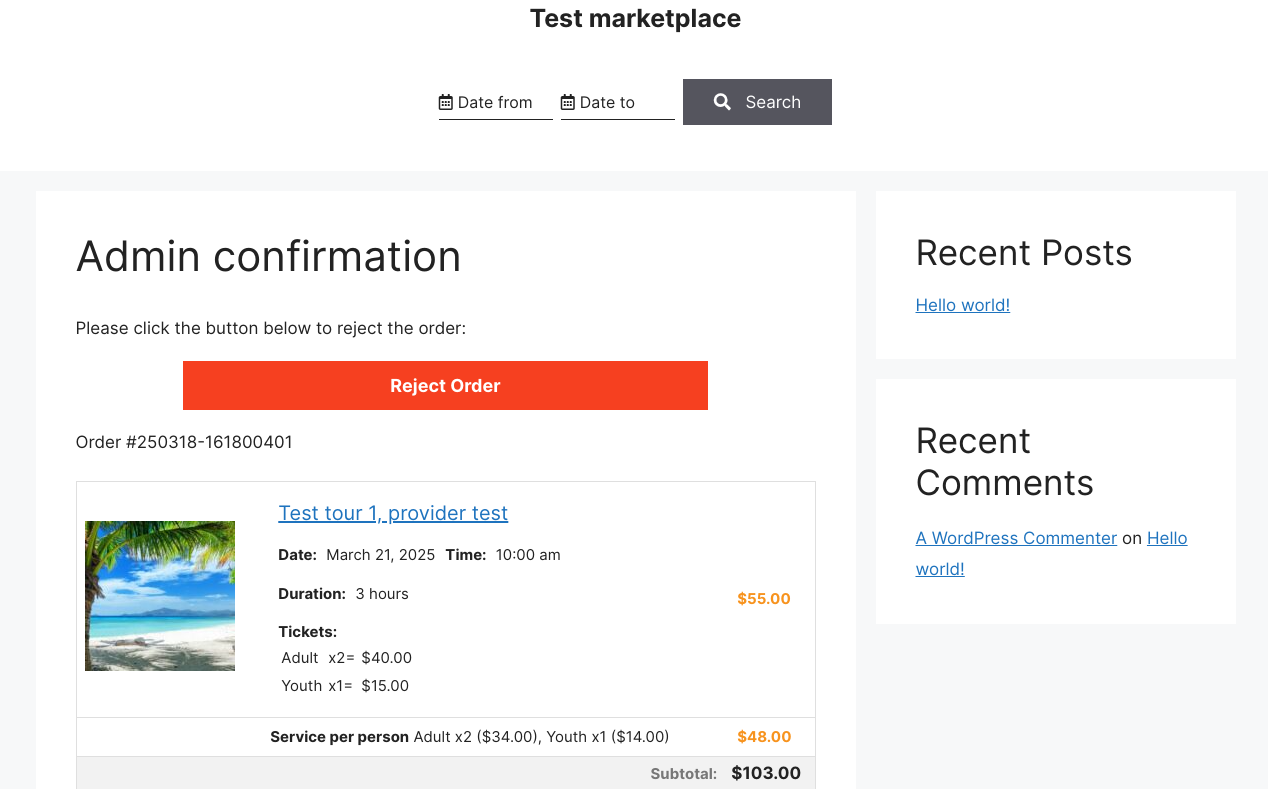
Task: Click the calendar icon beside Date from
Action: 446,102
